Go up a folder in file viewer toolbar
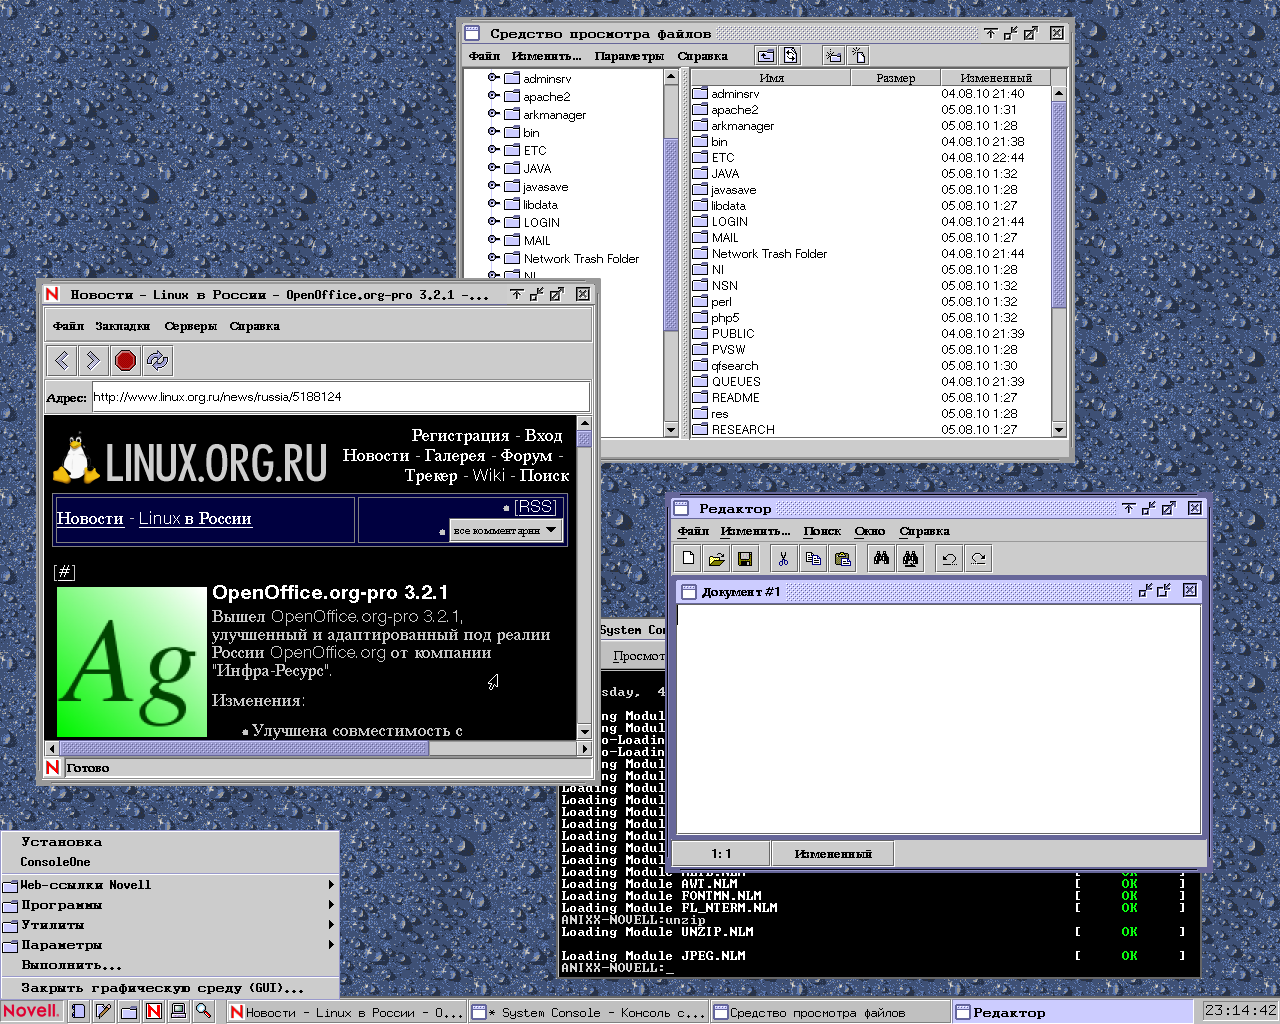 point(766,56)
